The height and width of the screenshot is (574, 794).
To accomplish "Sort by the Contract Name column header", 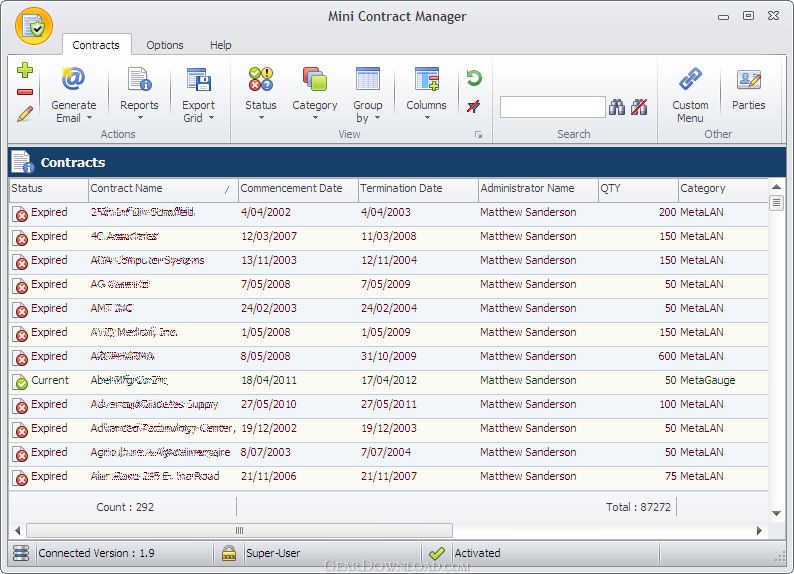I will pyautogui.click(x=163, y=188).
